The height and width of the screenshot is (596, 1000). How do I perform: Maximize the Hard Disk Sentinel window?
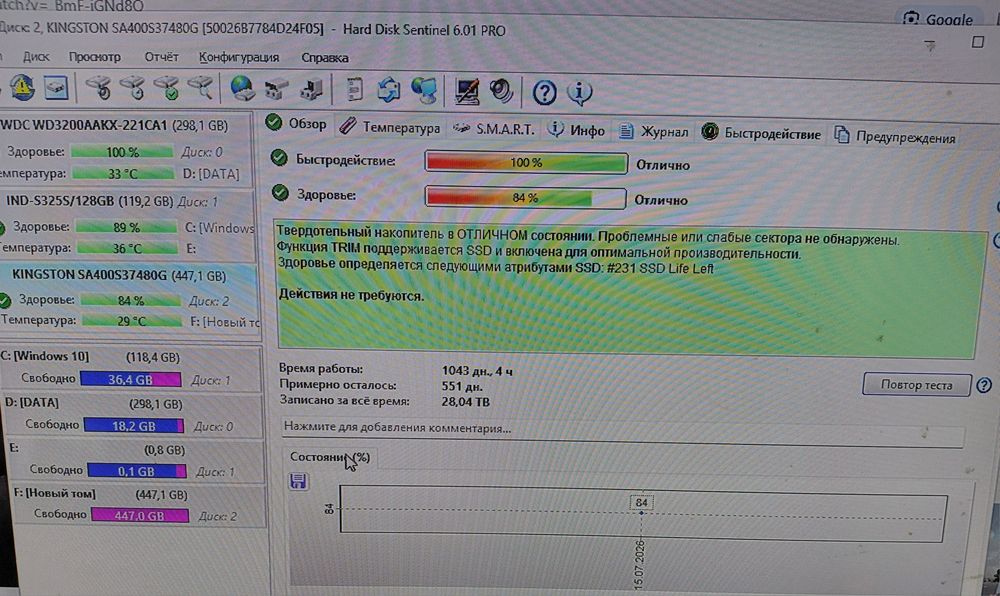click(x=978, y=42)
